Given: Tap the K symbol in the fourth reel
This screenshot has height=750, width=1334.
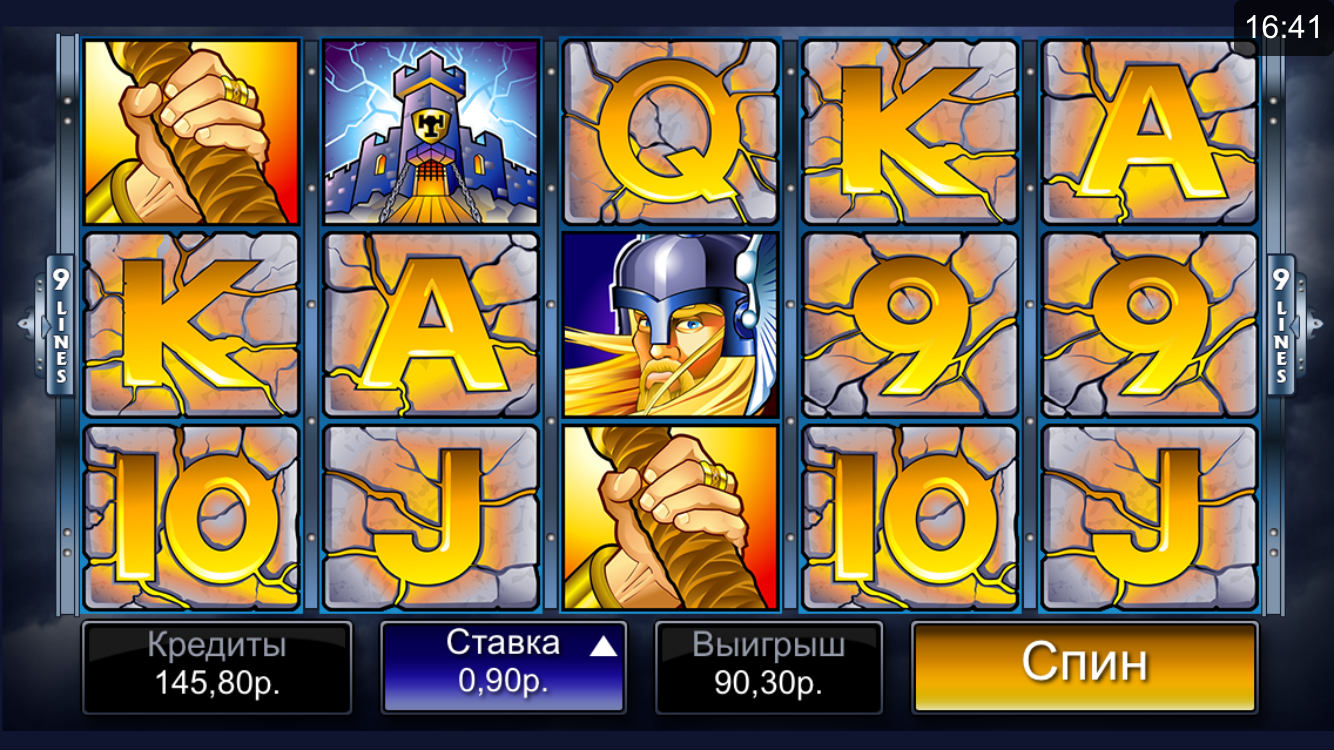Looking at the screenshot, I should pyautogui.click(x=910, y=132).
